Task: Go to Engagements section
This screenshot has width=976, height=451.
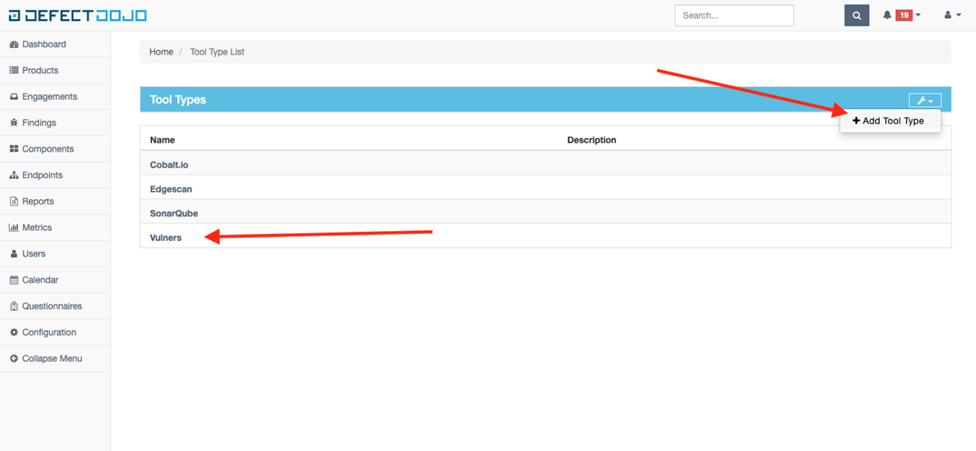Action: coord(50,97)
